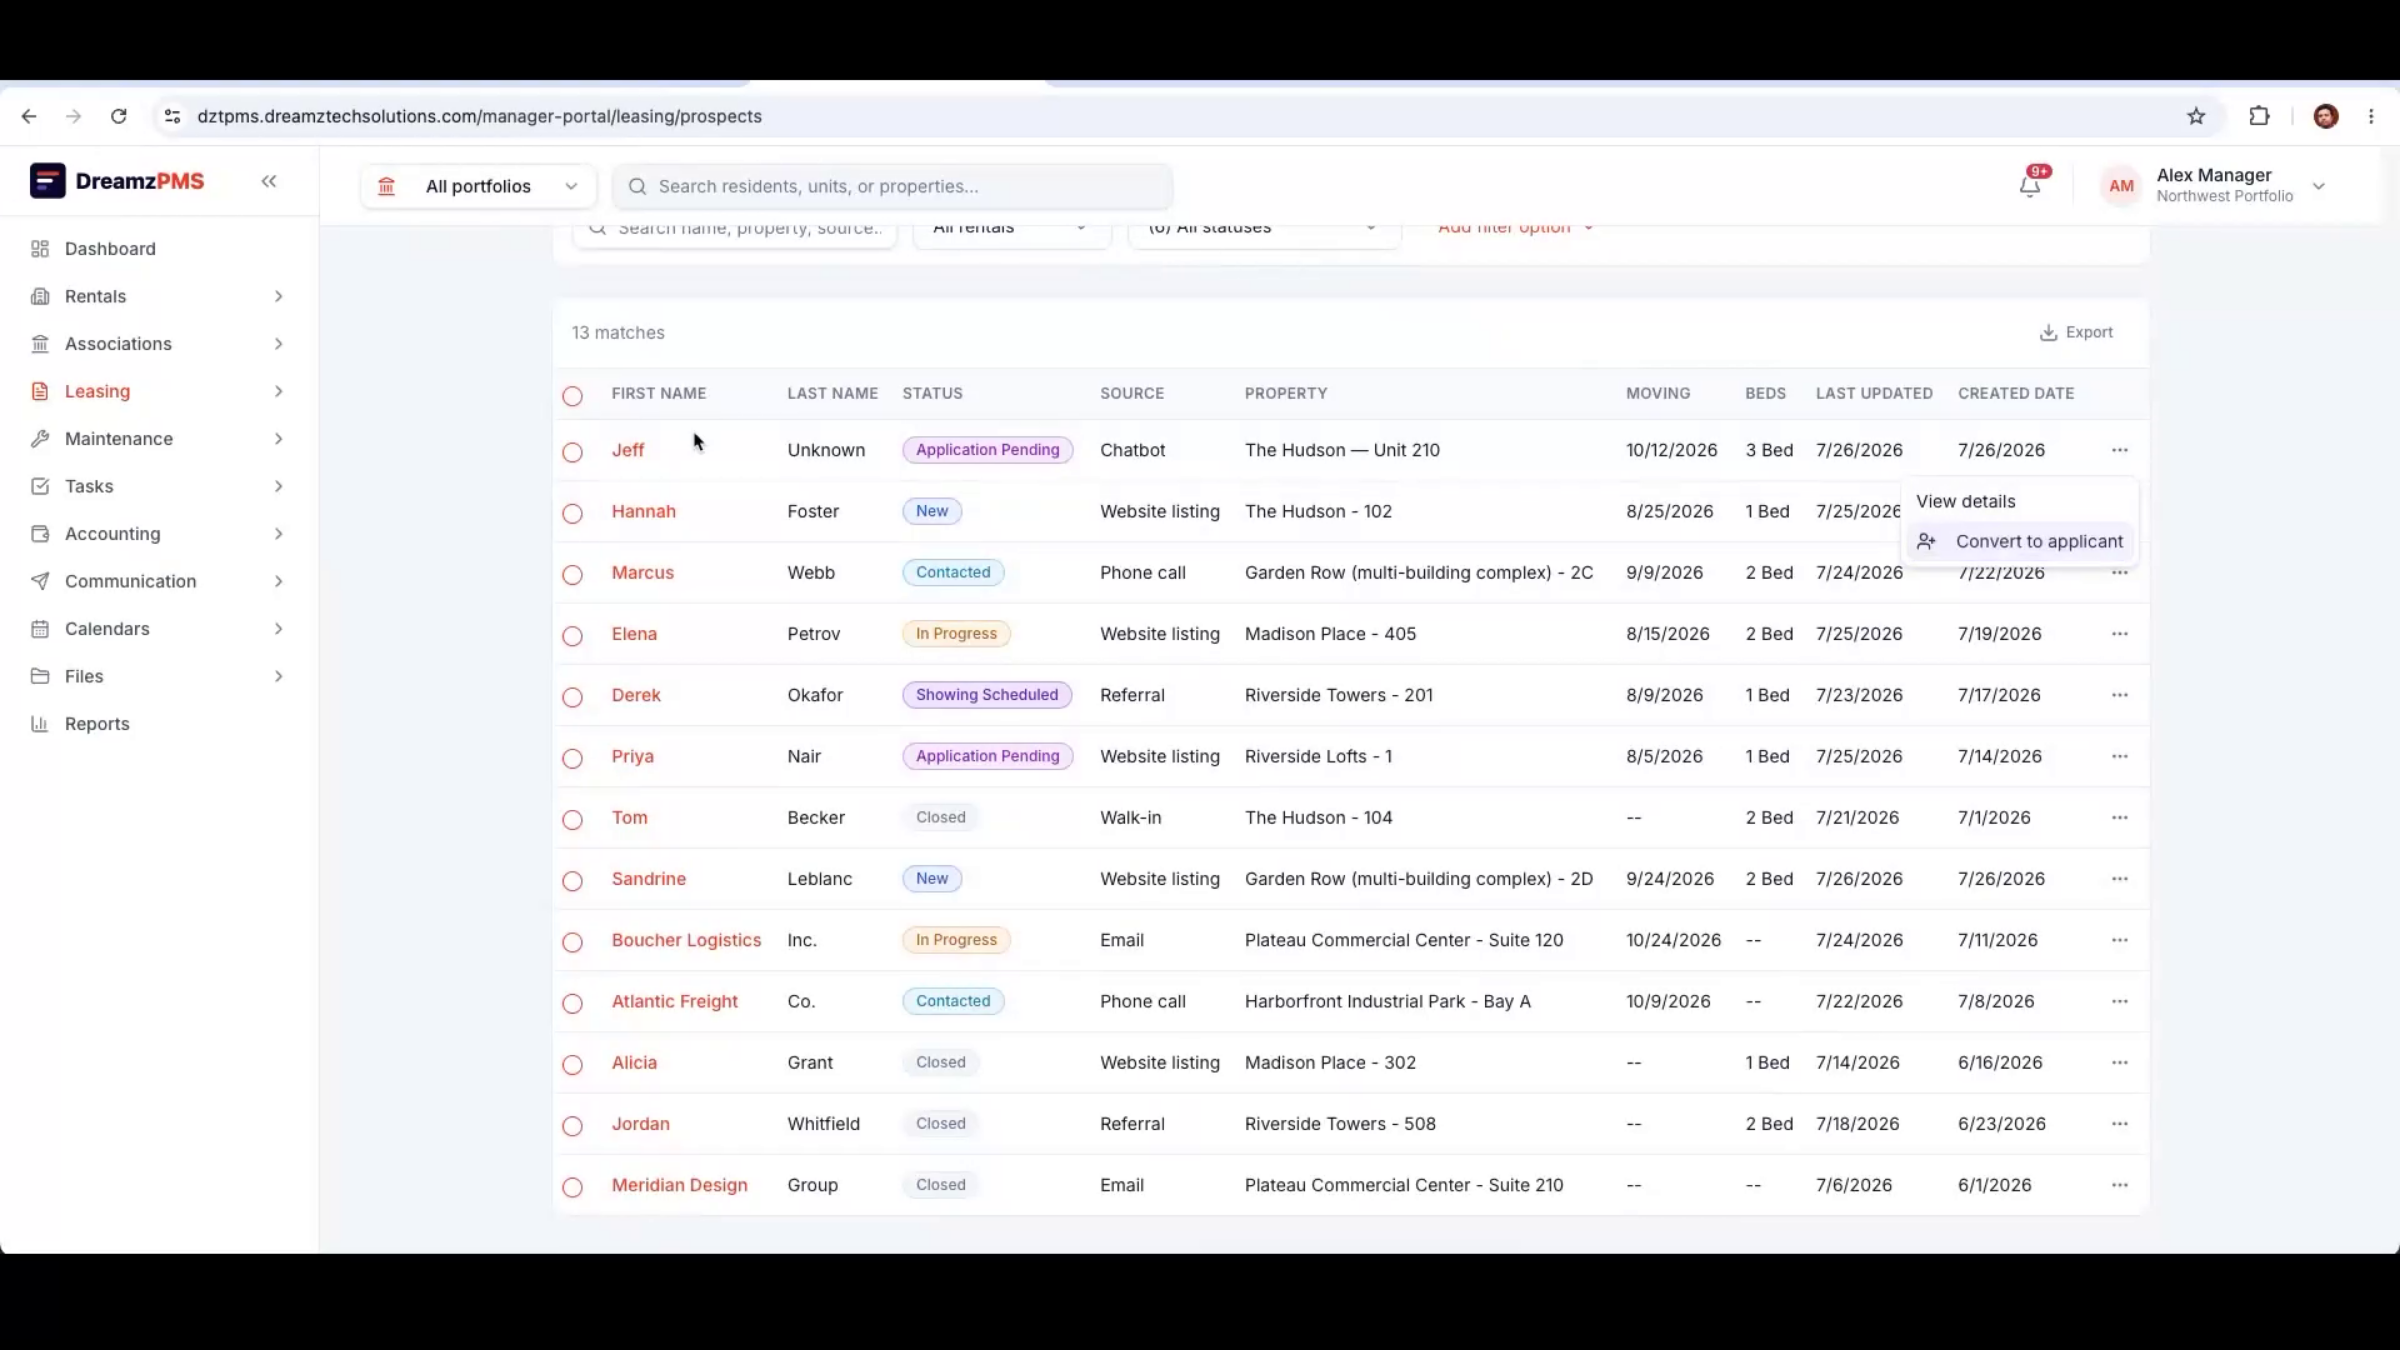Open the Alex Manager account dropdown
Viewport: 2400px width, 1350px height.
tap(2318, 186)
